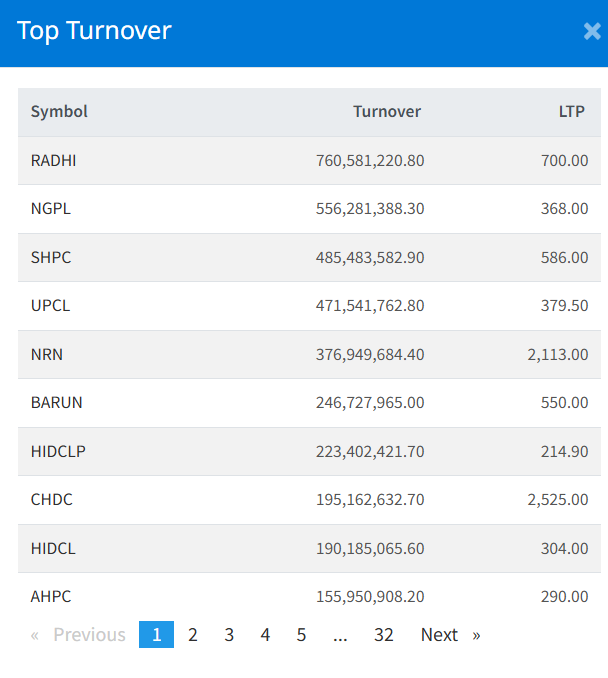This screenshot has width=608, height=678.
Task: Click the Previous page link
Action: (79, 635)
